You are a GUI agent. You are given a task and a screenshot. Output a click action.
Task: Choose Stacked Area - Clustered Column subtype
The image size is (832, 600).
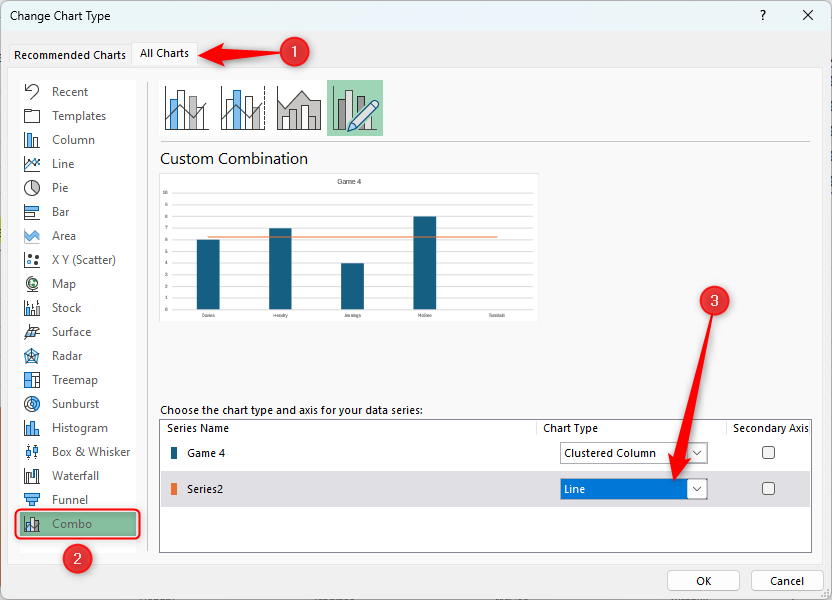299,108
